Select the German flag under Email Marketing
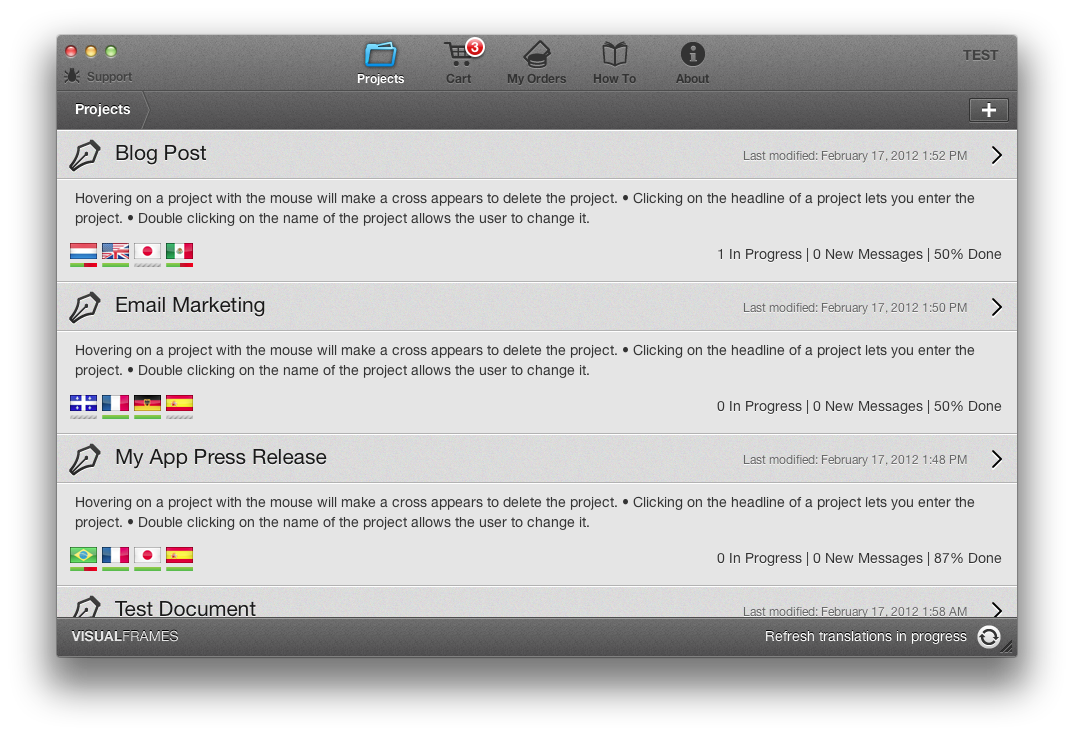Viewport: 1074px width, 736px height. point(147,406)
